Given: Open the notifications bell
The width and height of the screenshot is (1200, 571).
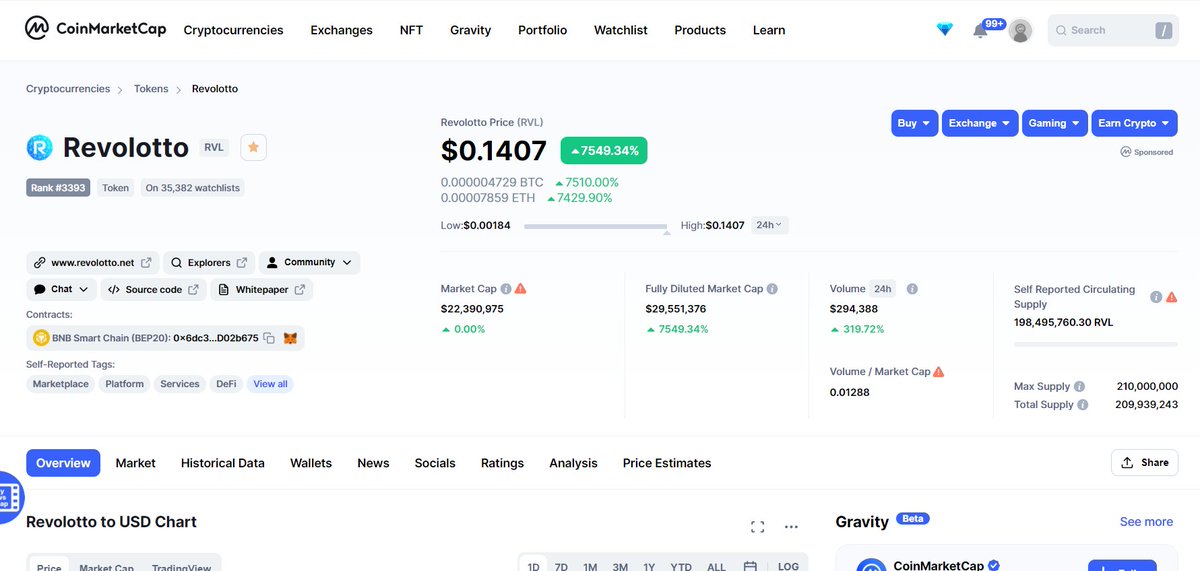Looking at the screenshot, I should tap(980, 30).
